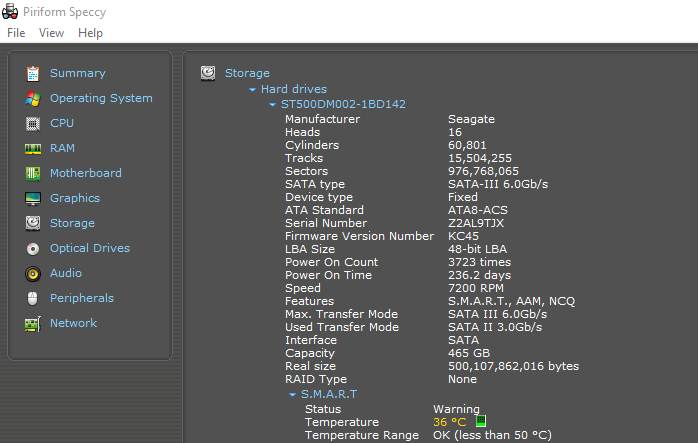The width and height of the screenshot is (698, 443).
Task: Select the Manufacturer value Seagate
Action: click(471, 119)
